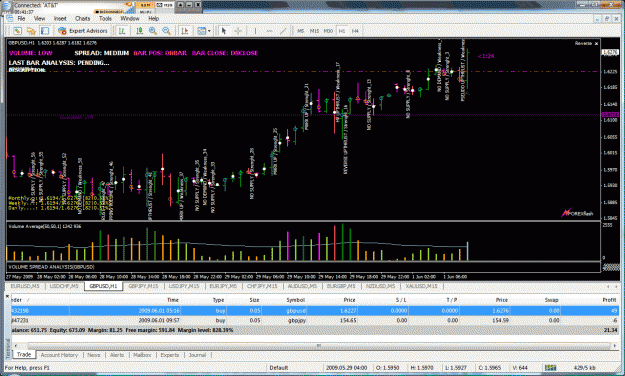The height and width of the screenshot is (376, 625).
Task: Switch to XAUUSD,M15 chart tab
Action: pyautogui.click(x=422, y=286)
